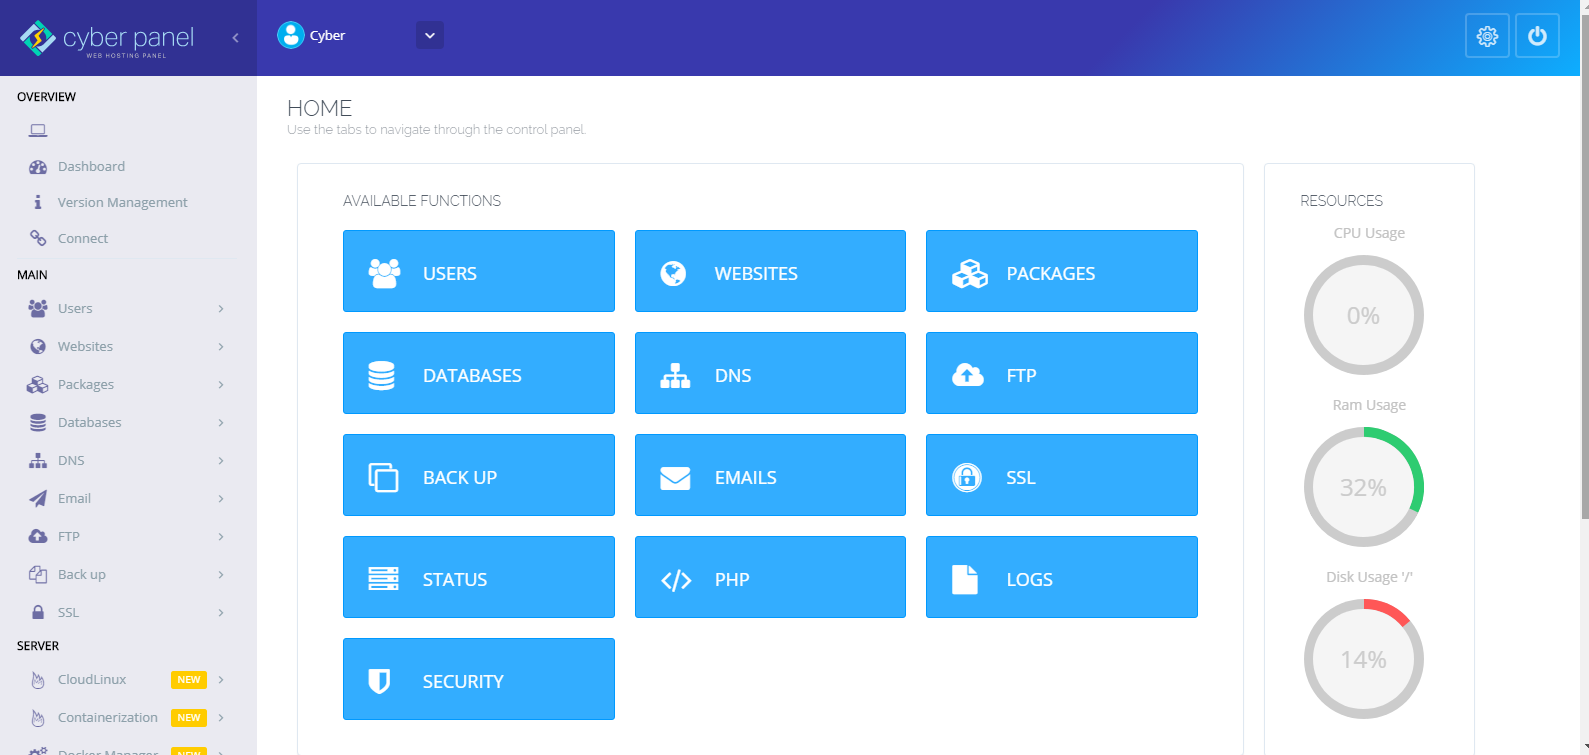Click the DNS sitemap icon in sidebar
Image resolution: width=1589 pixels, height=755 pixels.
[x=38, y=460]
